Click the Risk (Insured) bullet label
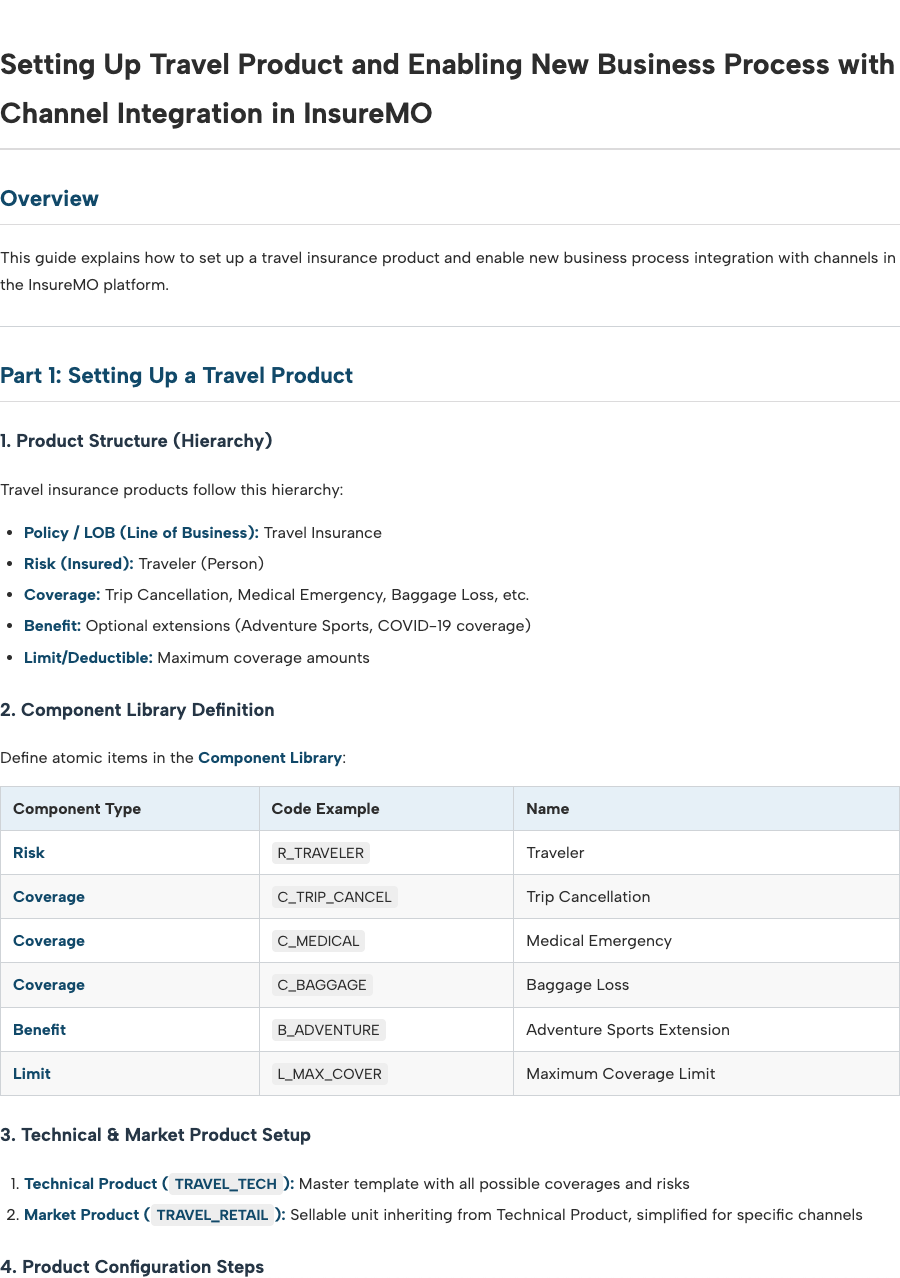Screen dimensions: 900x1278 [x=79, y=563]
